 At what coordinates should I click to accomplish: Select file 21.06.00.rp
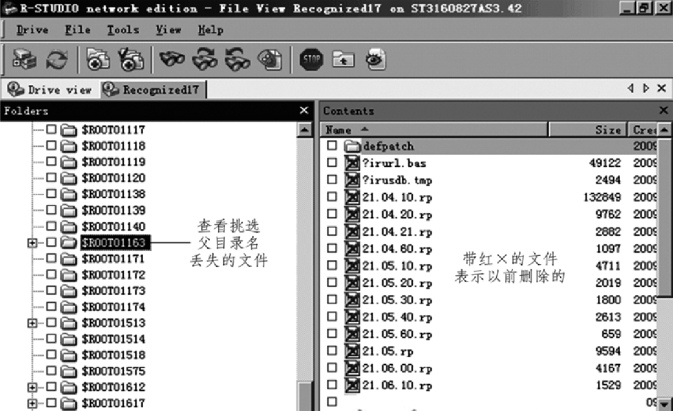pos(397,369)
